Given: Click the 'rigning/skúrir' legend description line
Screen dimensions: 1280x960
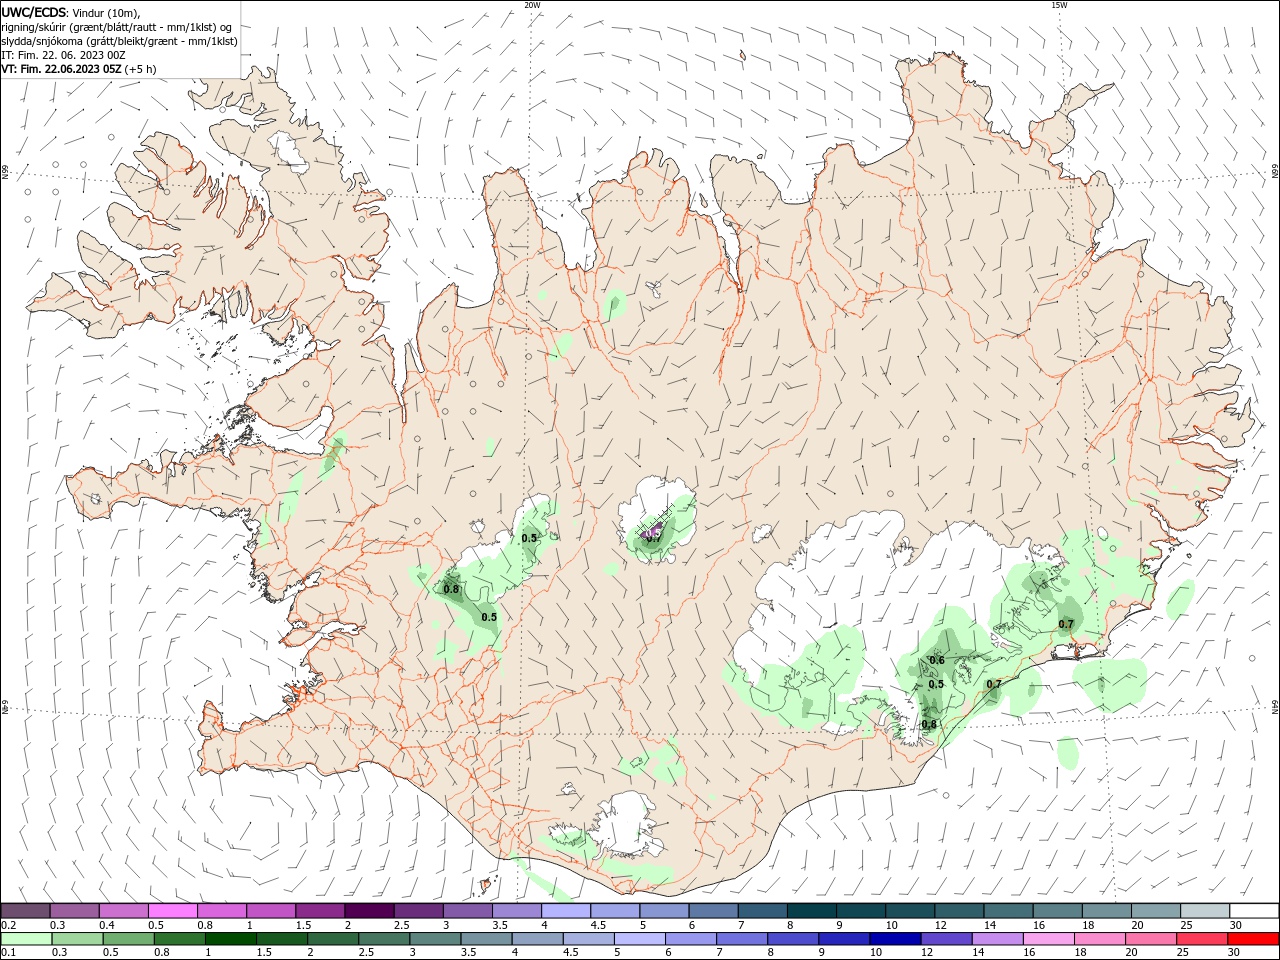Looking at the screenshot, I should tap(117, 27).
